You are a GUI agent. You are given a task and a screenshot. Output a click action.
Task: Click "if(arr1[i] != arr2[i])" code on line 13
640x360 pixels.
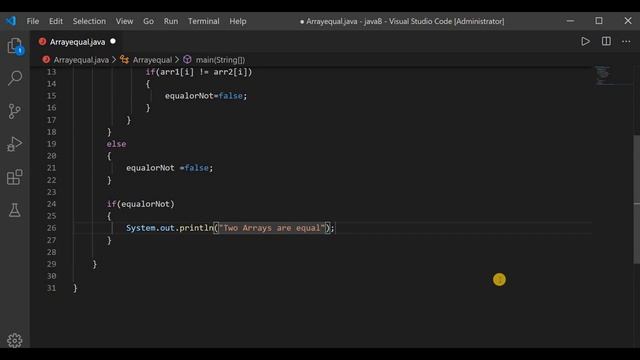[x=199, y=72]
